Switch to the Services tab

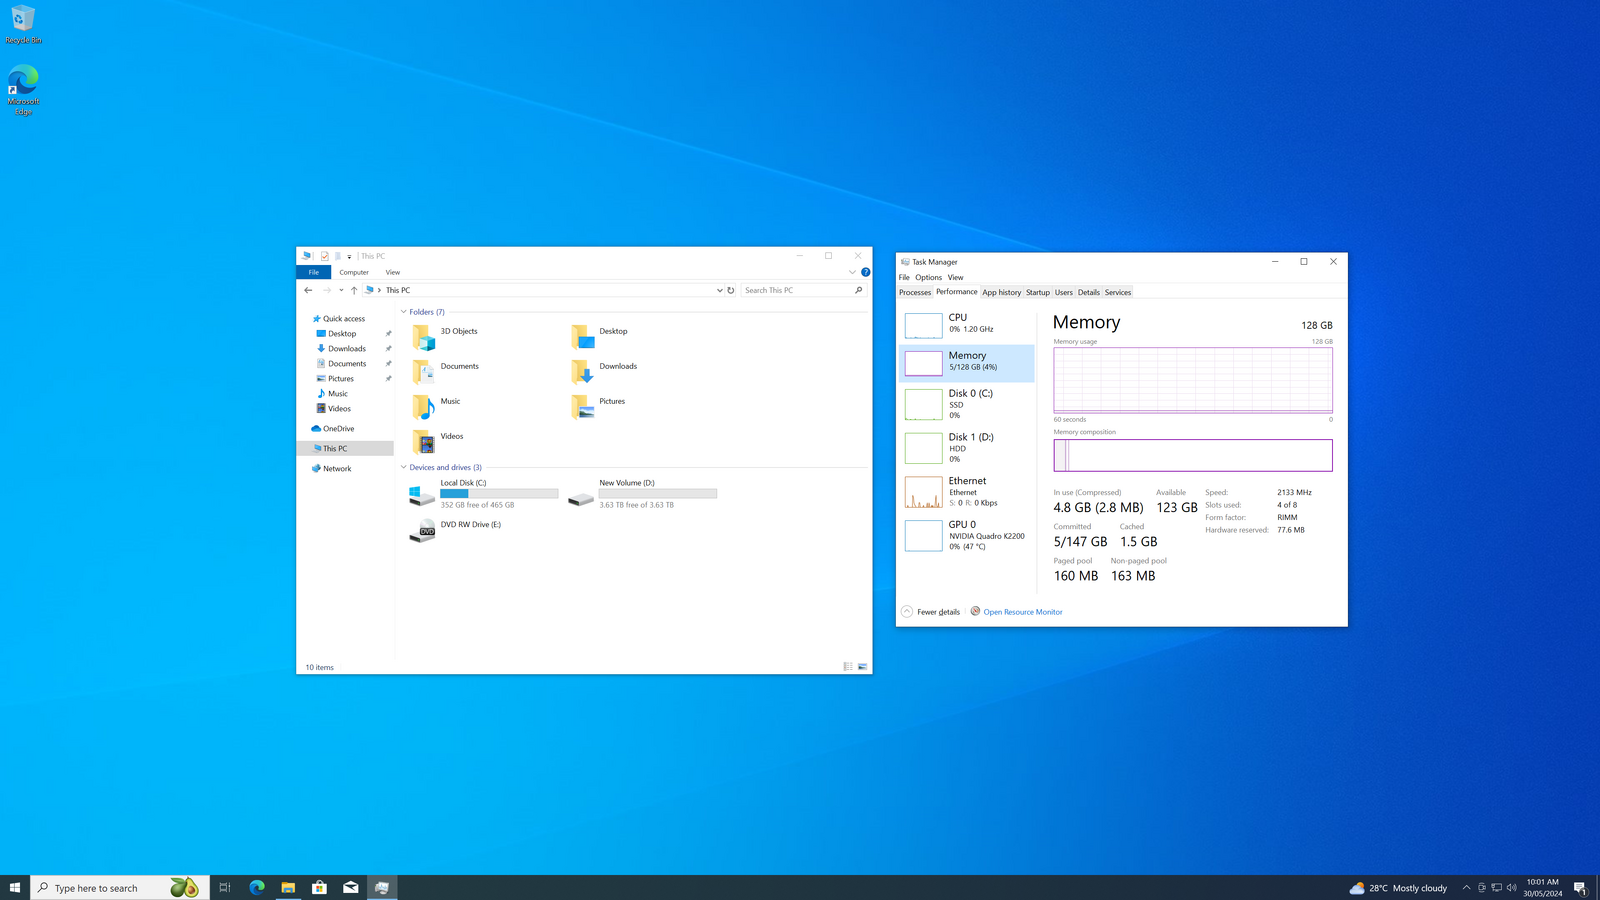pyautogui.click(x=1118, y=293)
